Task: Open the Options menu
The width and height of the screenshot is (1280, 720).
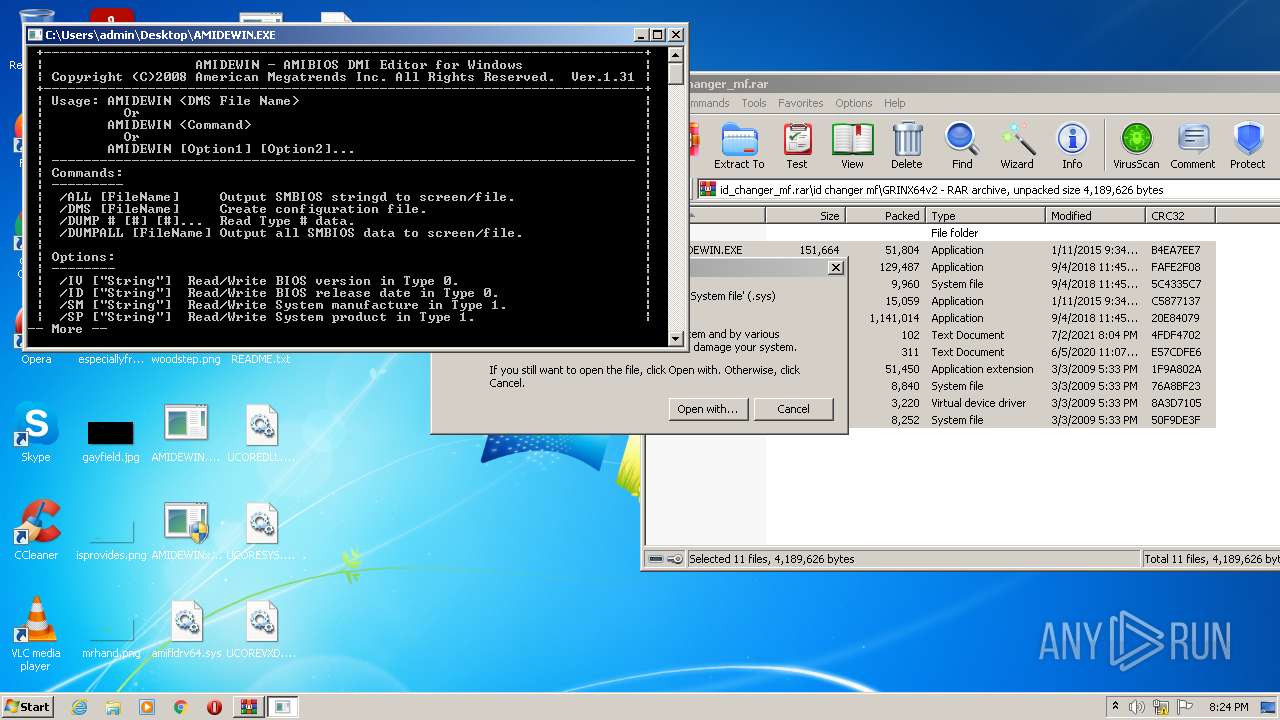Action: [x=853, y=103]
